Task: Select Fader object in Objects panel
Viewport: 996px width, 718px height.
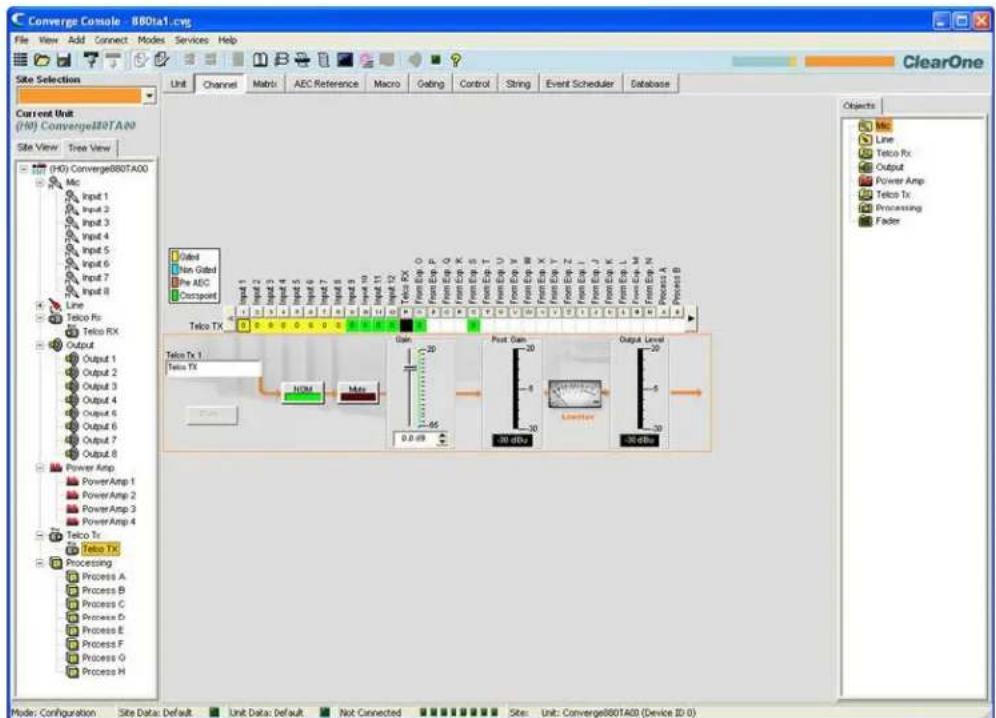Action: (879, 221)
